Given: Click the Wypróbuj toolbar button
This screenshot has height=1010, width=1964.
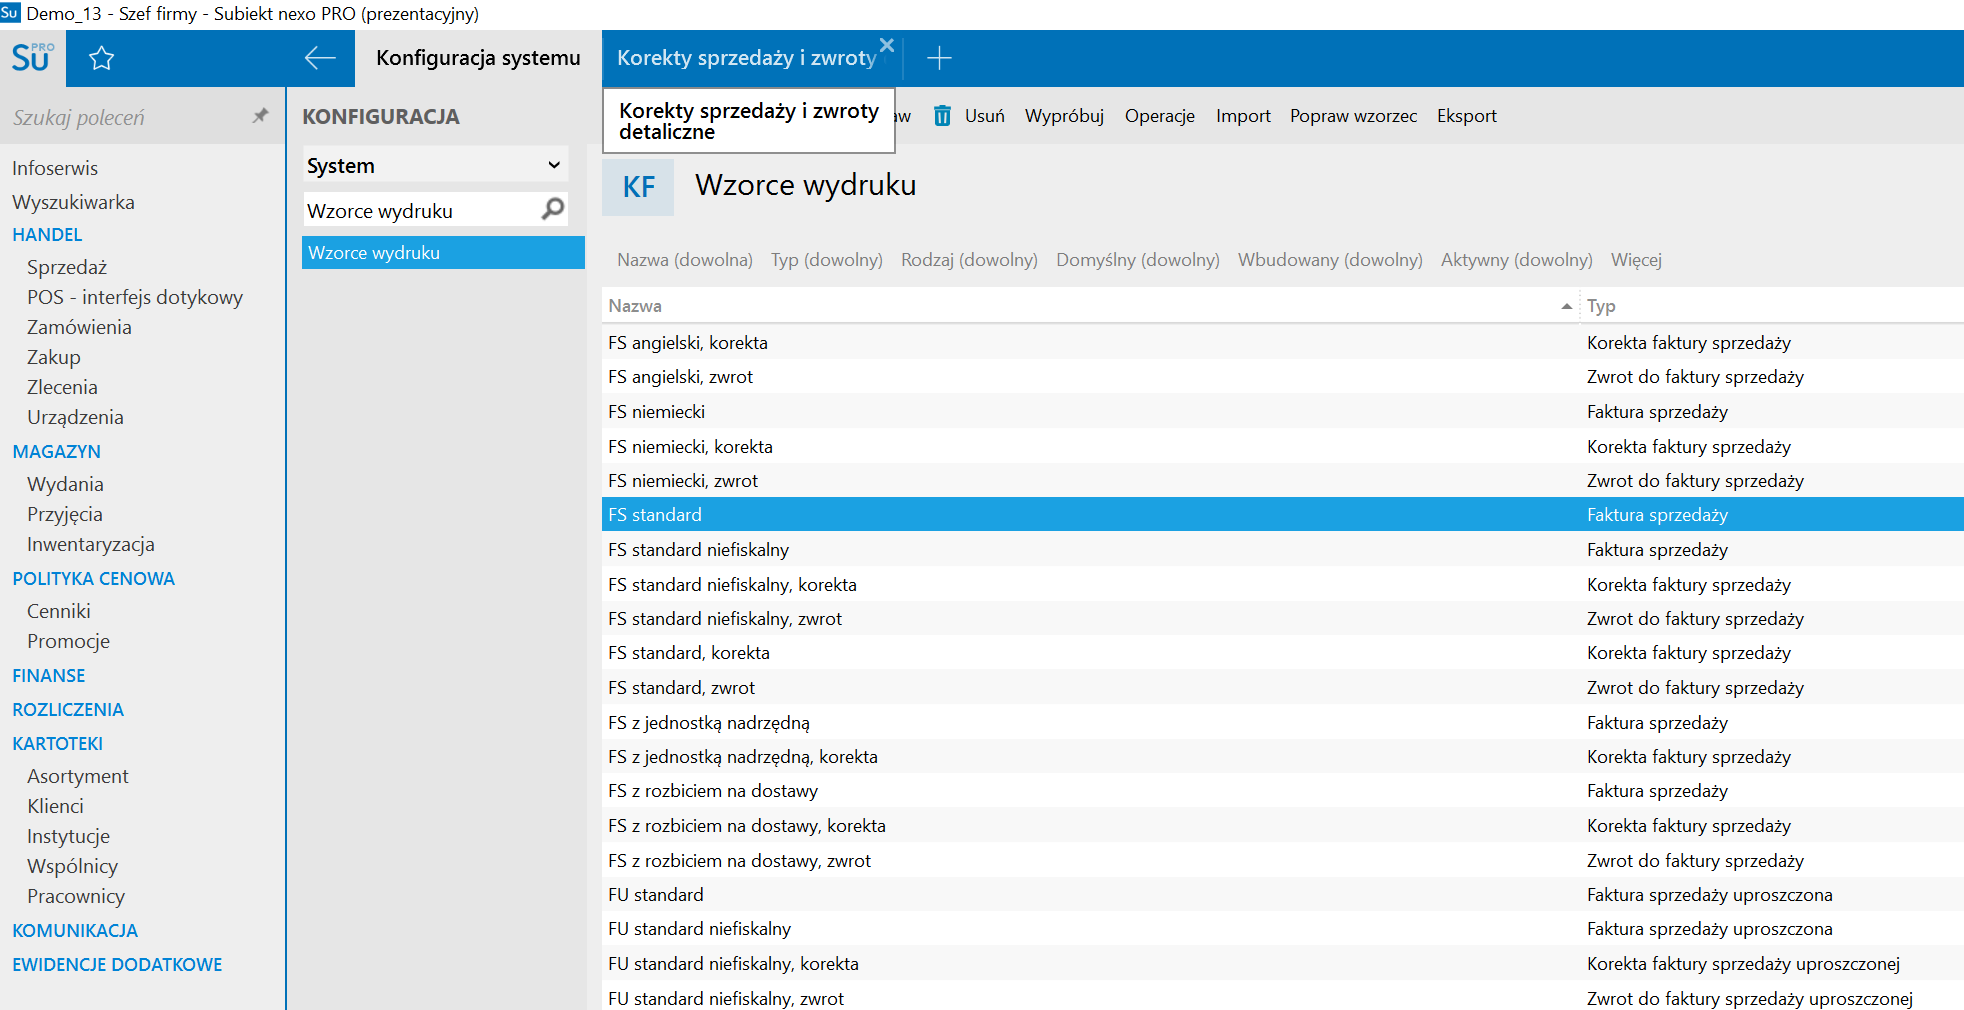Looking at the screenshot, I should coord(1064,116).
